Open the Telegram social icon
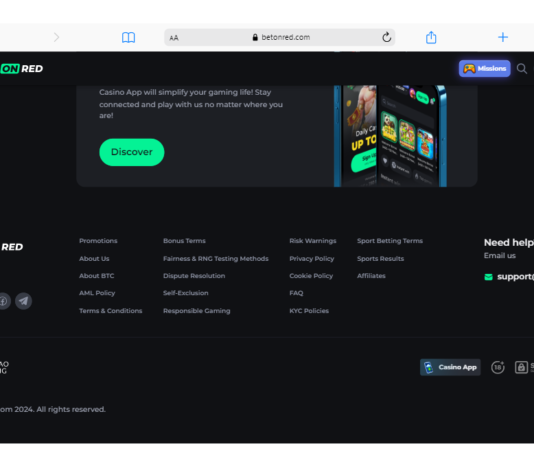 click(23, 301)
